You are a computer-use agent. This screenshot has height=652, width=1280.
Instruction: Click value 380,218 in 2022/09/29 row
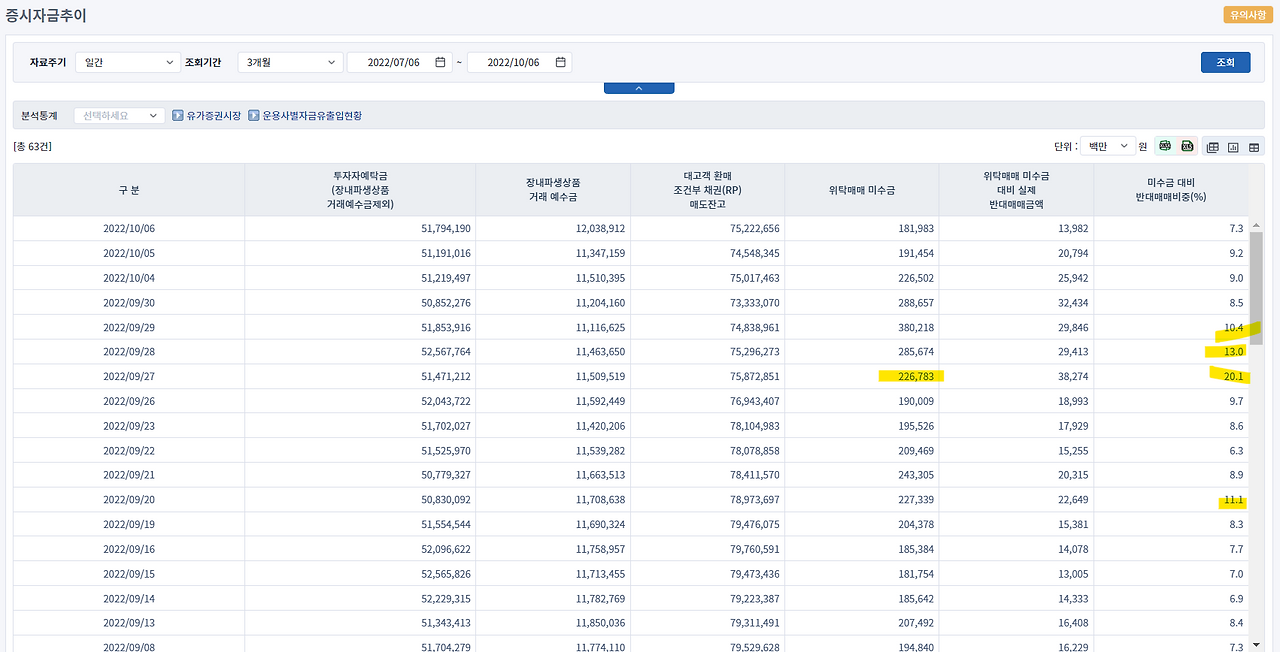pos(914,328)
